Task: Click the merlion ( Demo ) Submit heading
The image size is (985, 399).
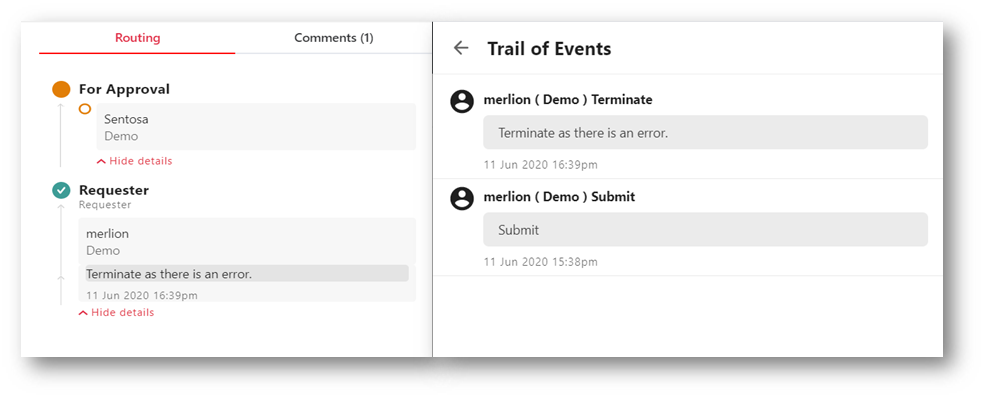Action: [559, 197]
